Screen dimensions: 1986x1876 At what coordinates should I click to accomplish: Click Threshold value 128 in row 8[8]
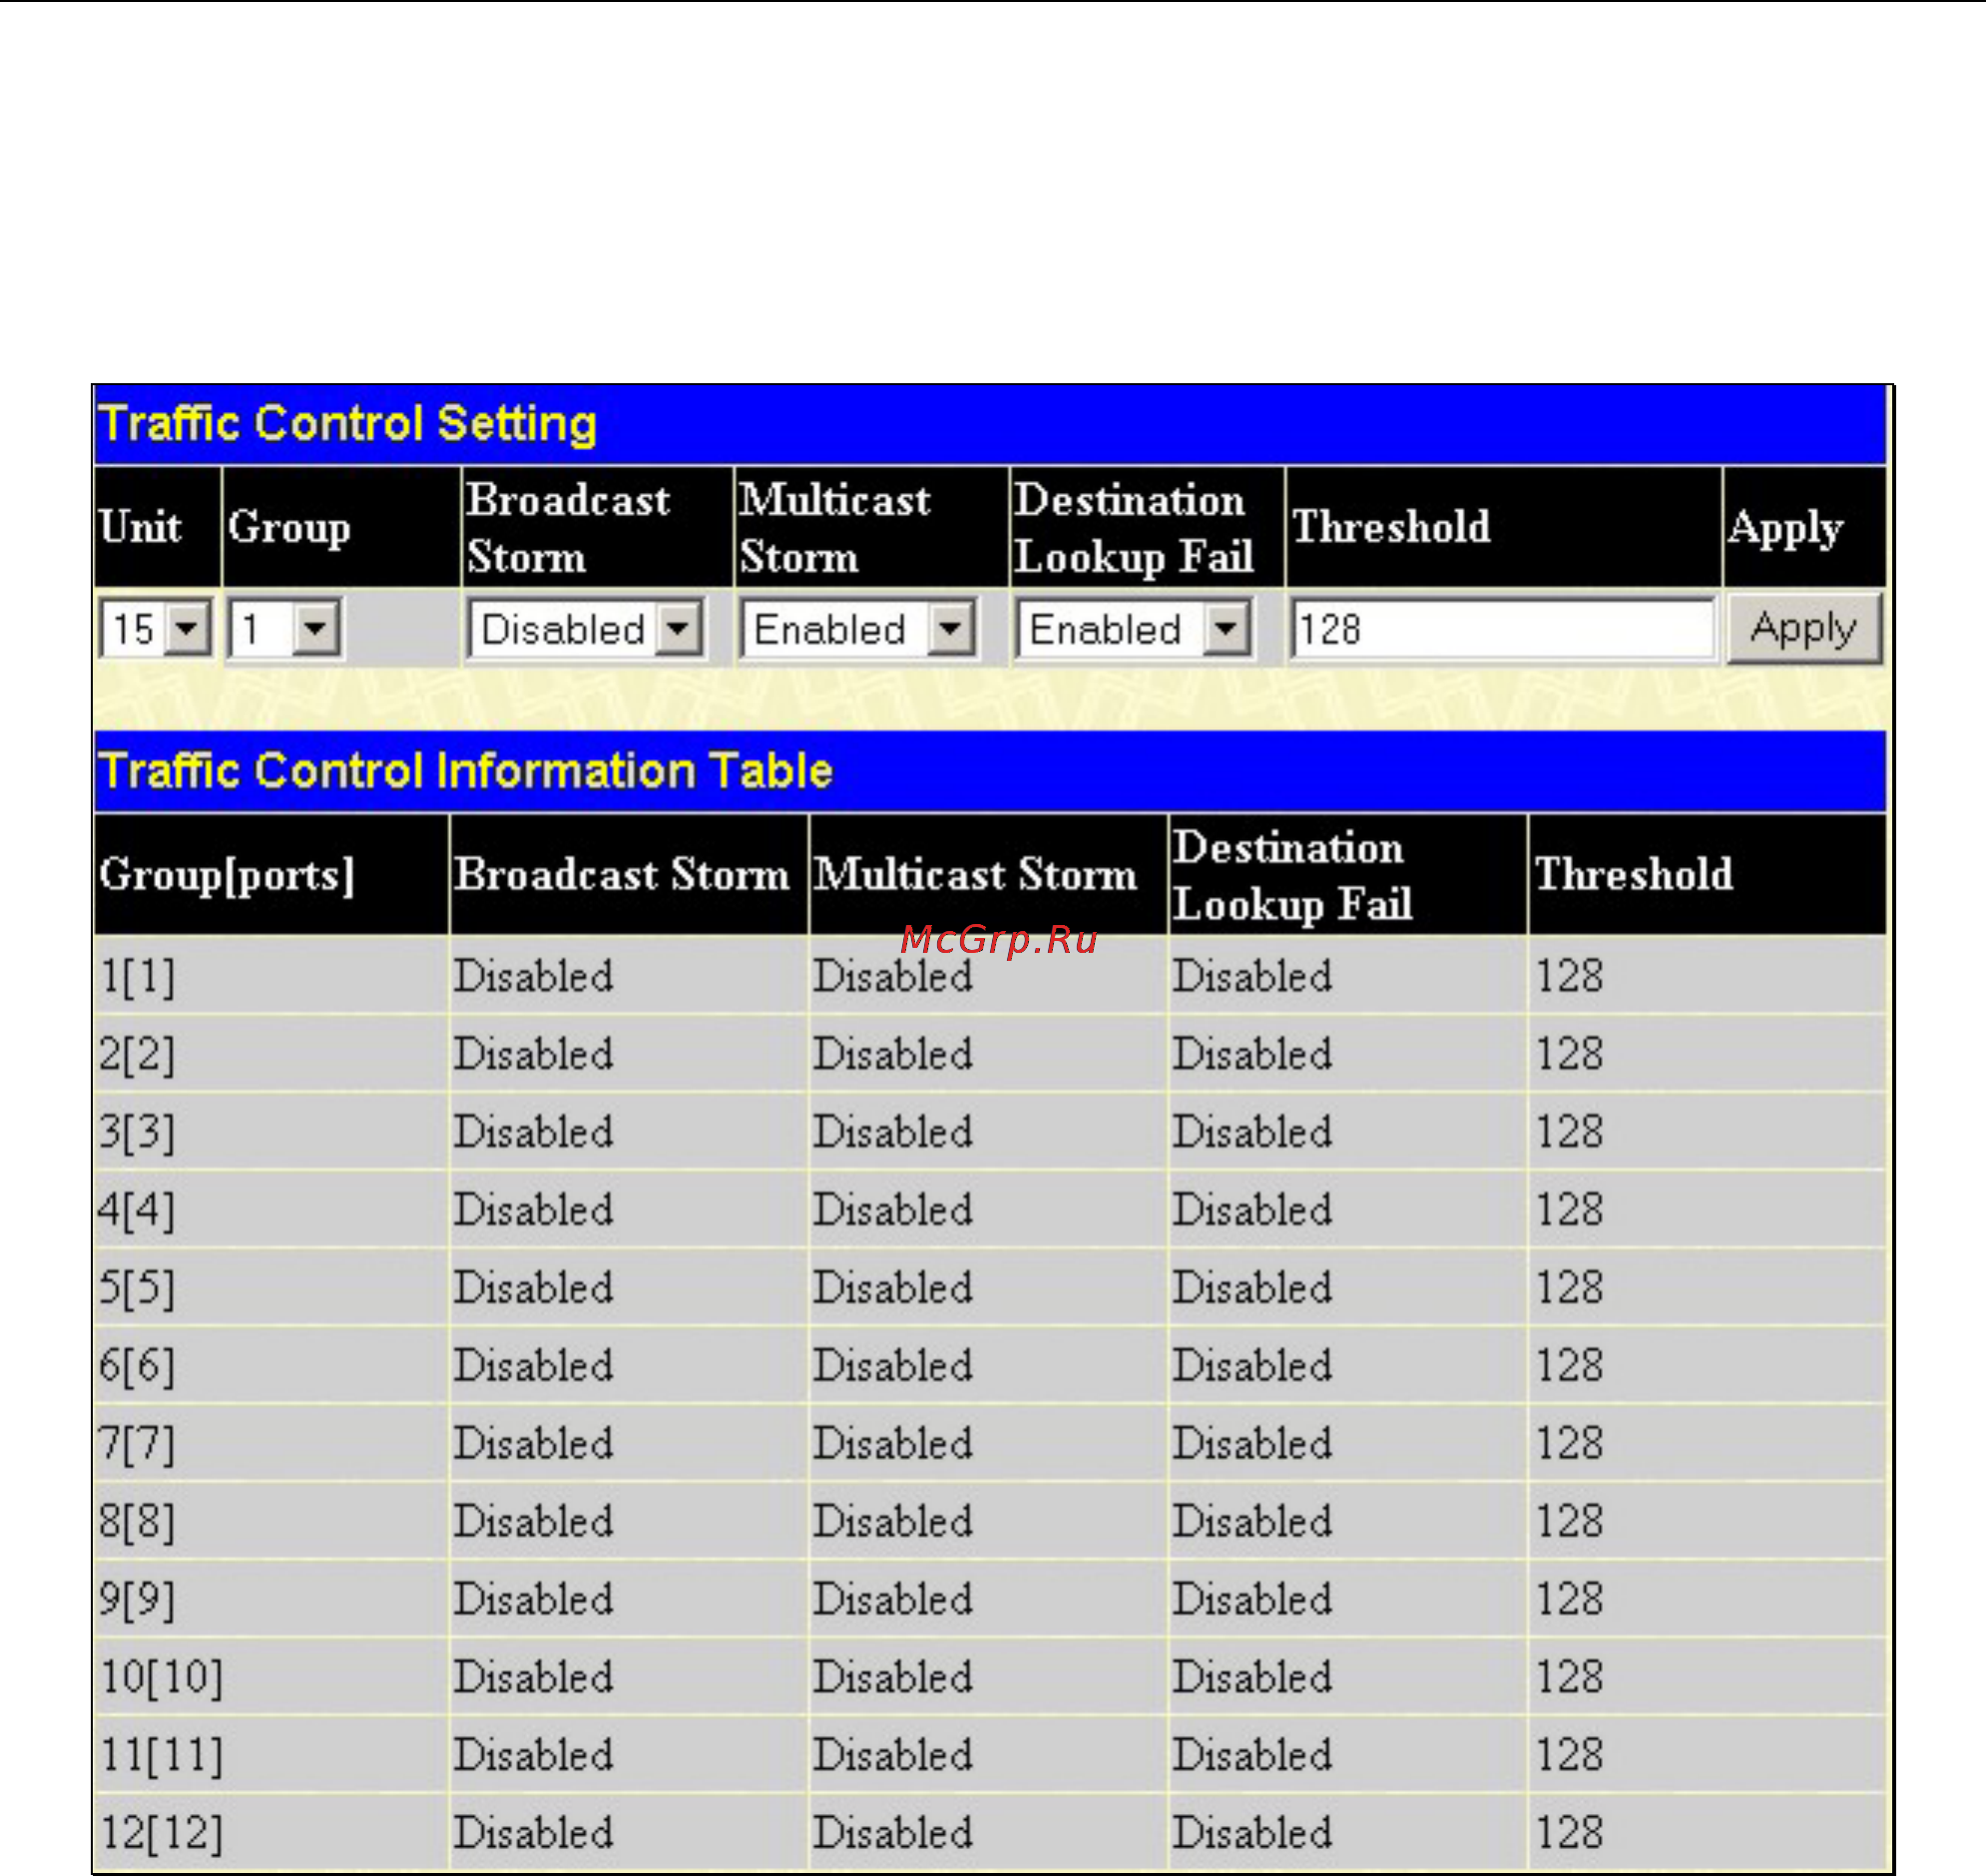[x=1570, y=1521]
